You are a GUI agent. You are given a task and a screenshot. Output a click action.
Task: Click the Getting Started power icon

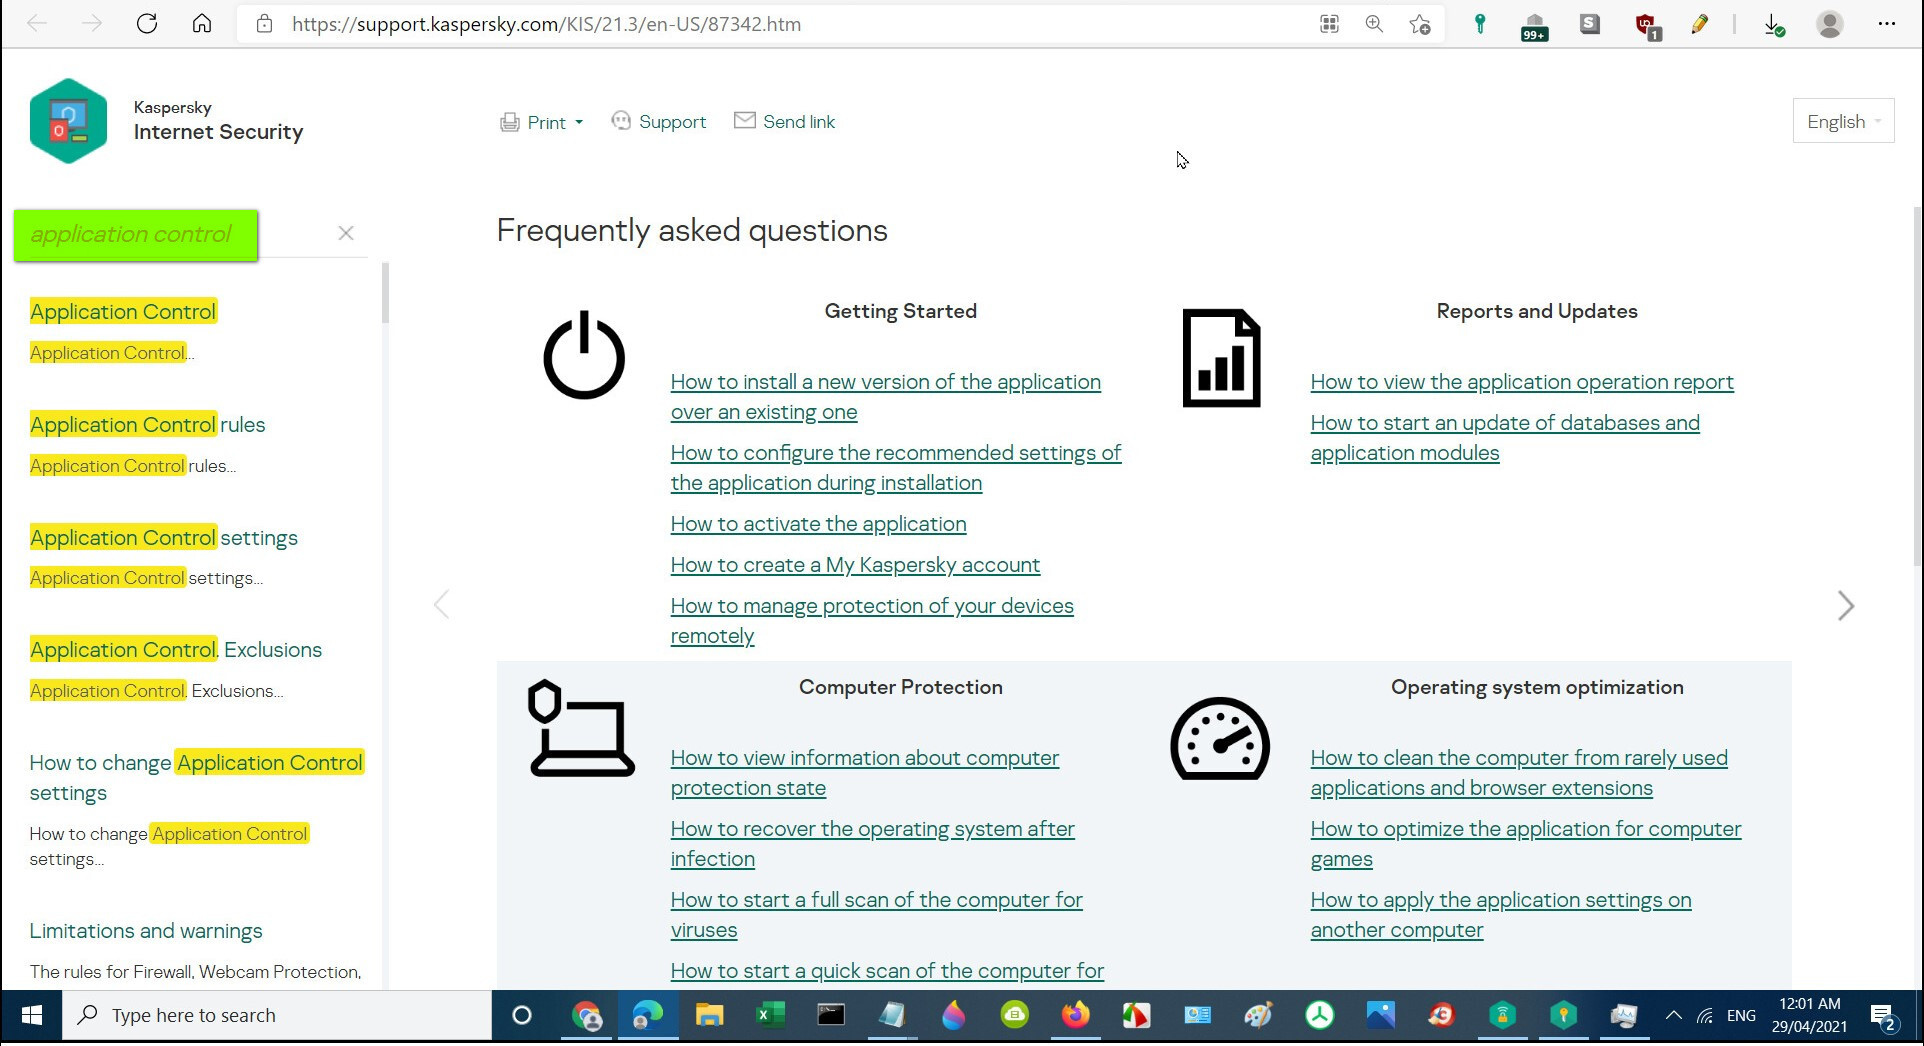click(x=584, y=355)
